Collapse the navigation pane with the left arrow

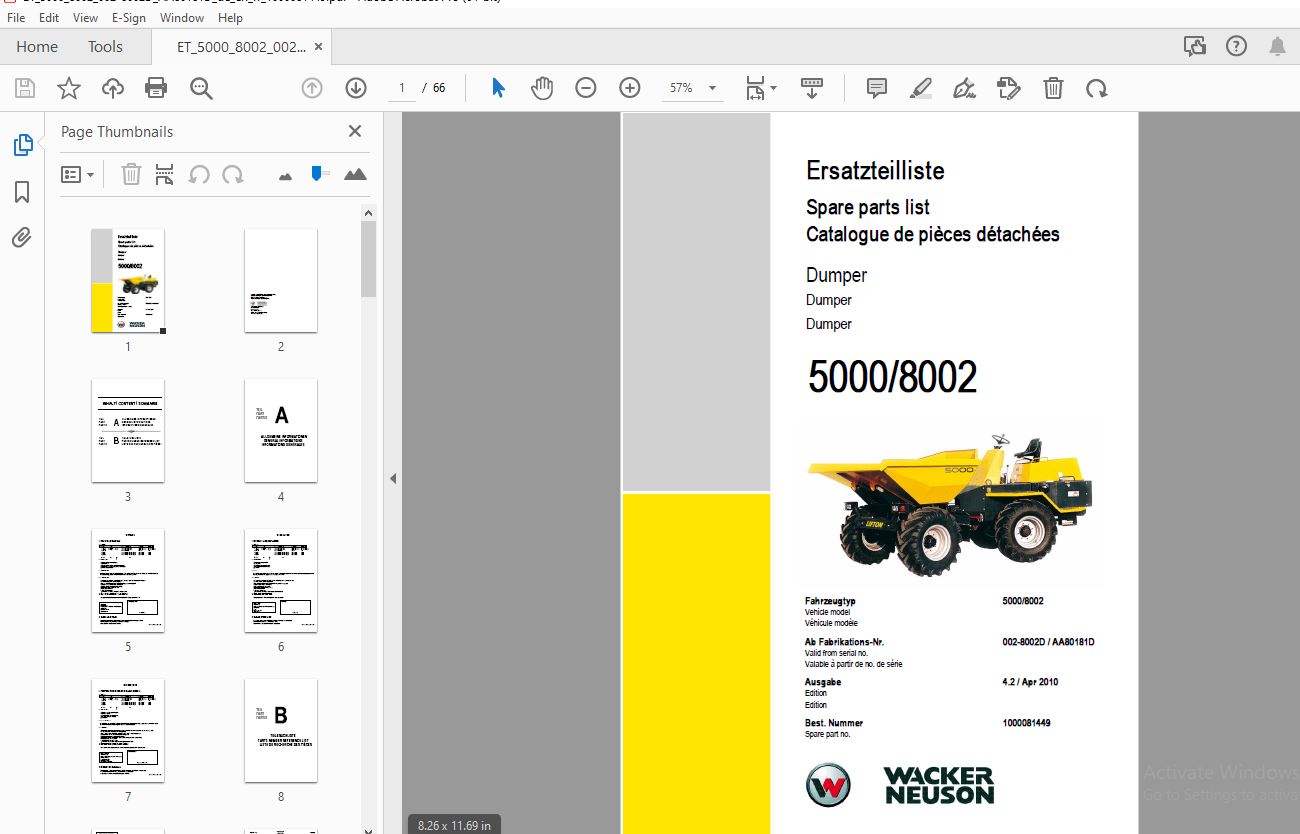(x=393, y=479)
